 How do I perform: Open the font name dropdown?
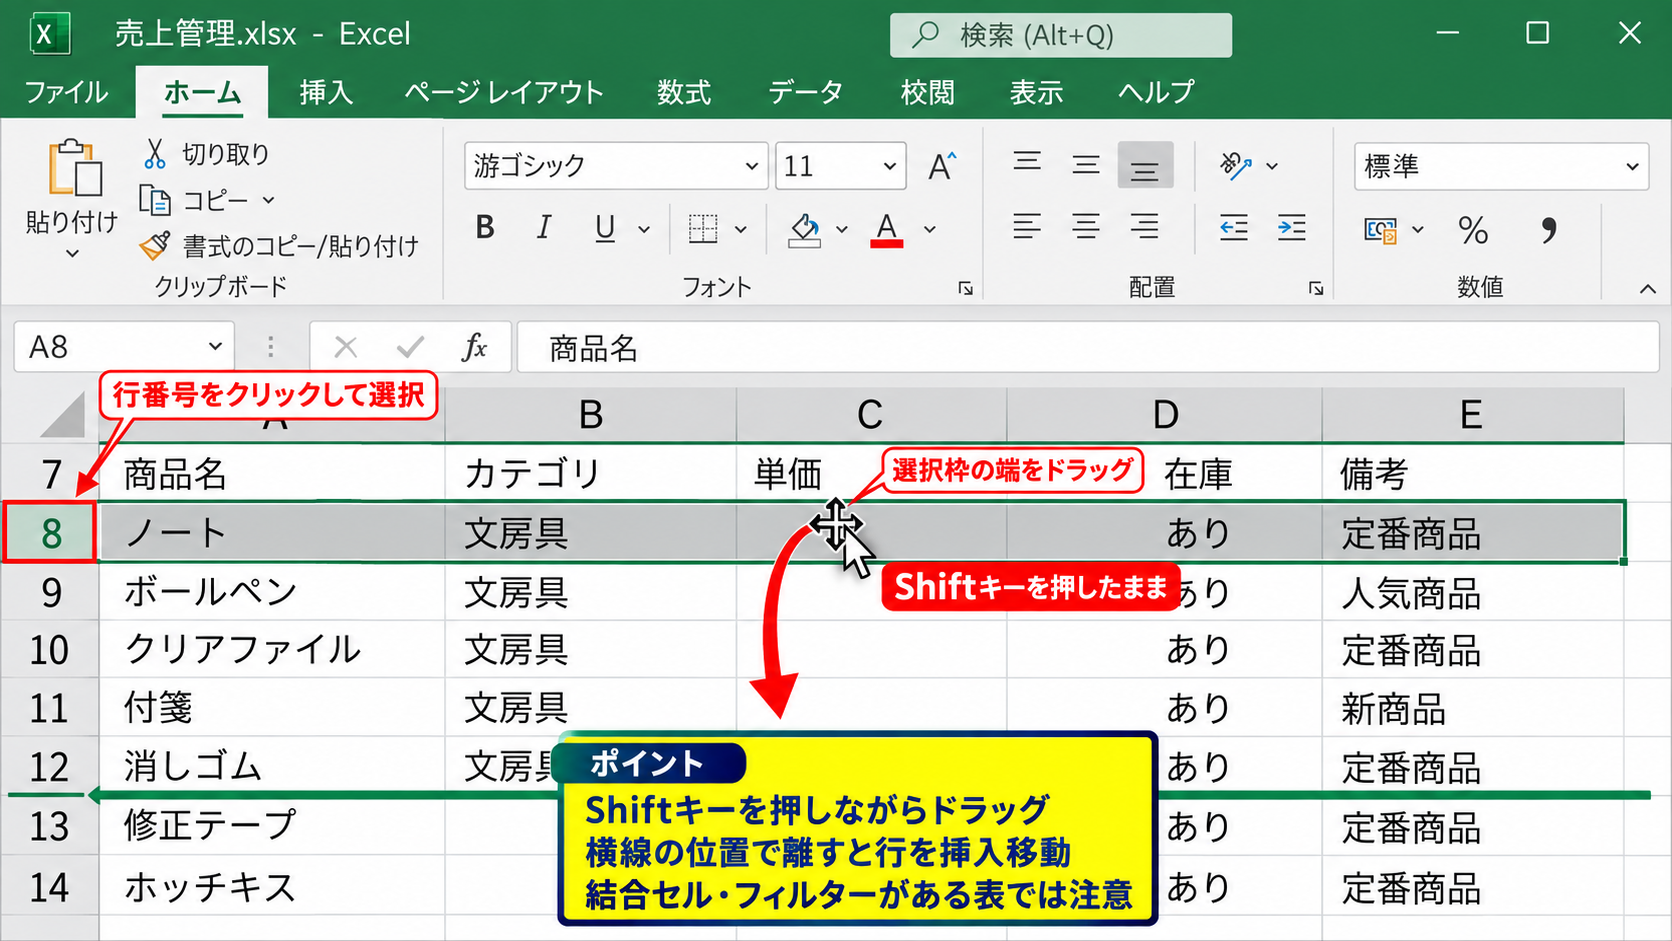(751, 166)
